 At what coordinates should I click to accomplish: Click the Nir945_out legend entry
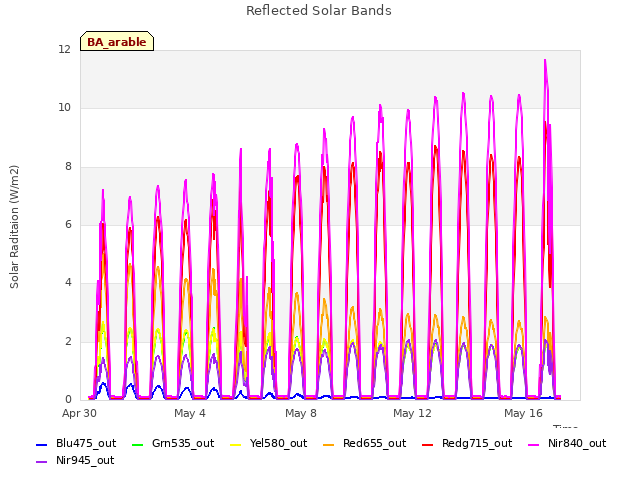point(75,461)
